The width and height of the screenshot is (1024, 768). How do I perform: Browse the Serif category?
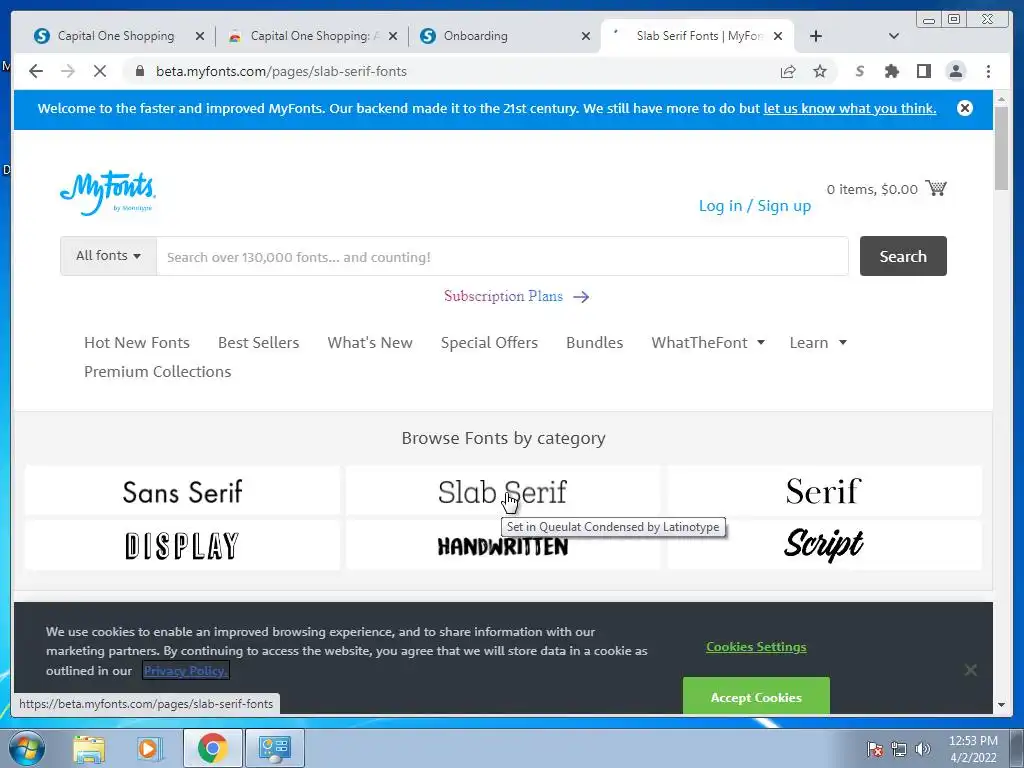tap(824, 491)
